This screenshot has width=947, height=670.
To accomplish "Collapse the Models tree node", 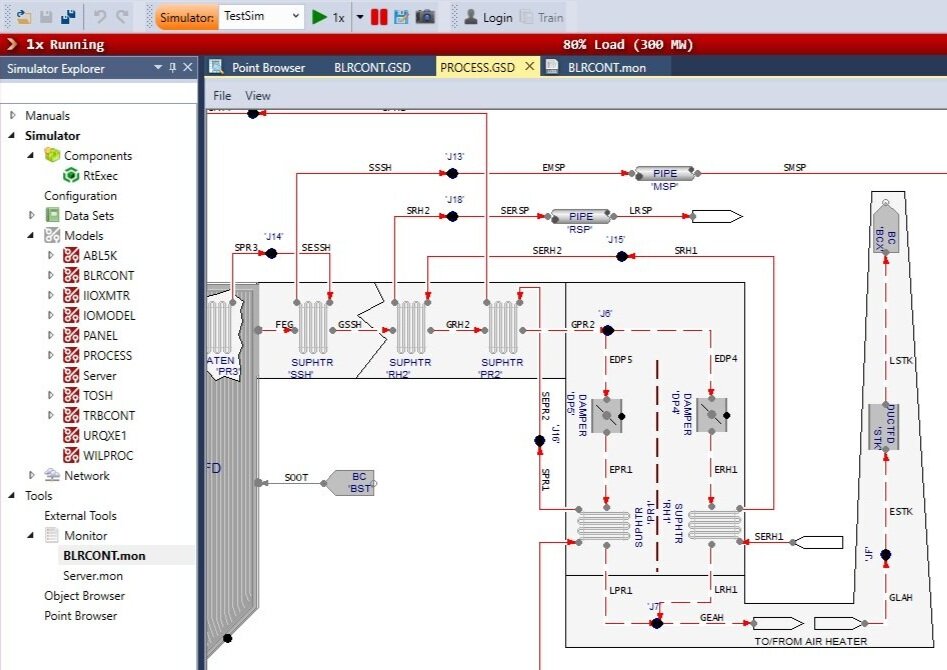I will (31, 235).
